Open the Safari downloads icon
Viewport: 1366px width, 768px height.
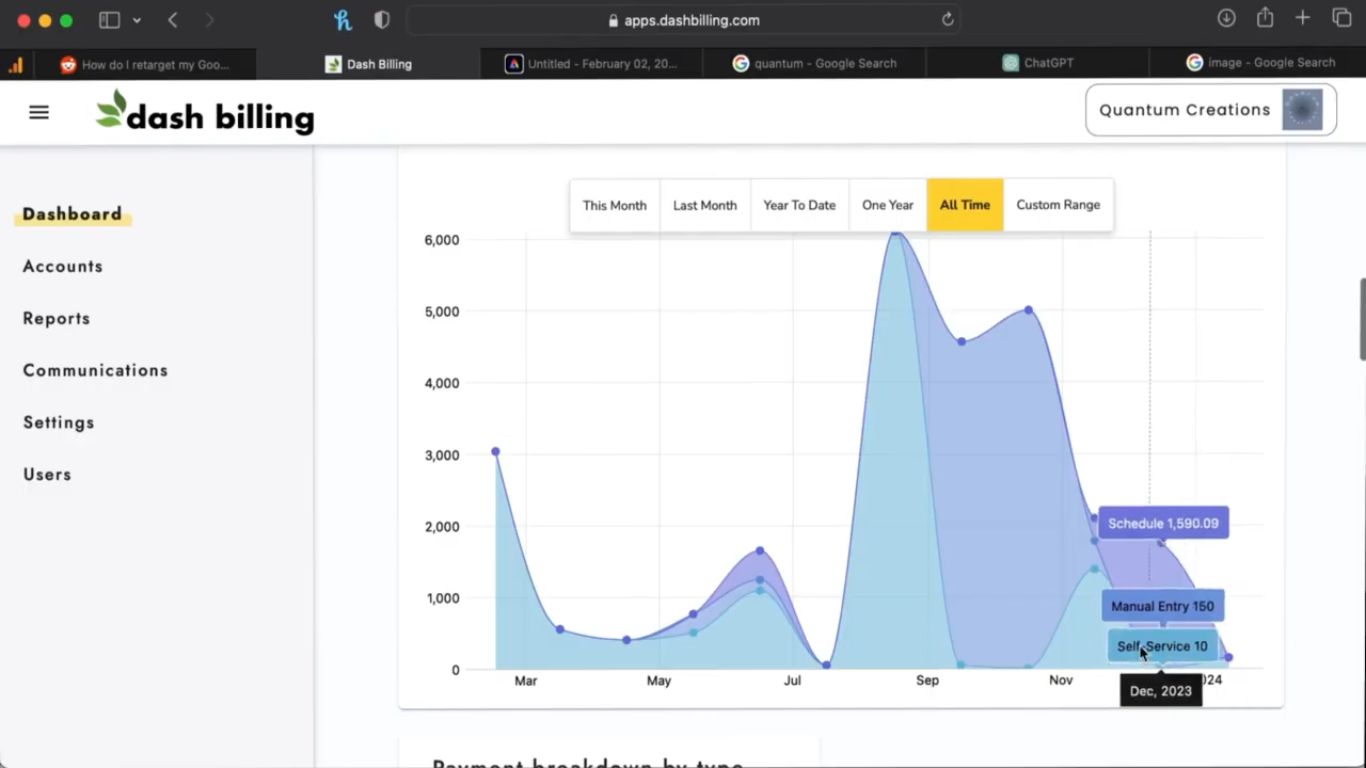click(1226, 18)
